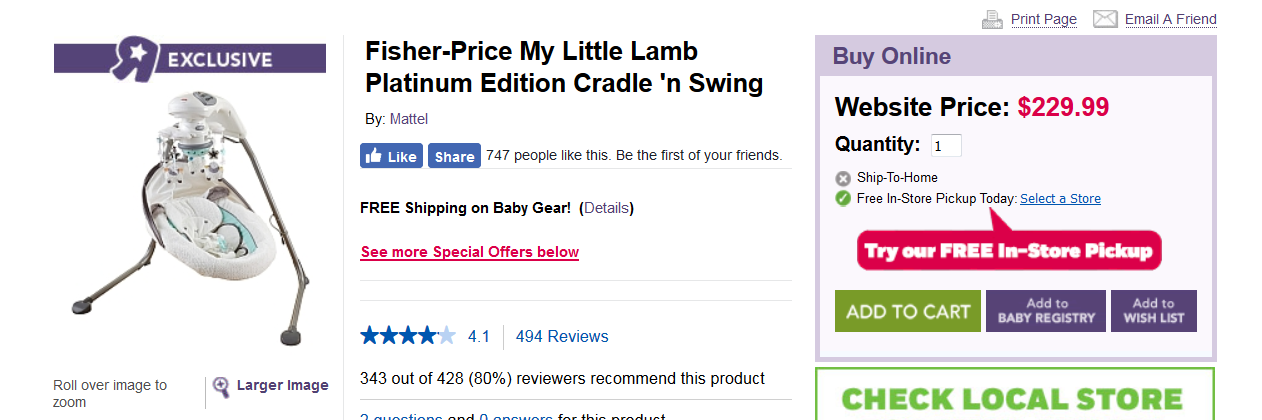The width and height of the screenshot is (1262, 420).
Task: Click the star rating icons
Action: click(x=408, y=336)
